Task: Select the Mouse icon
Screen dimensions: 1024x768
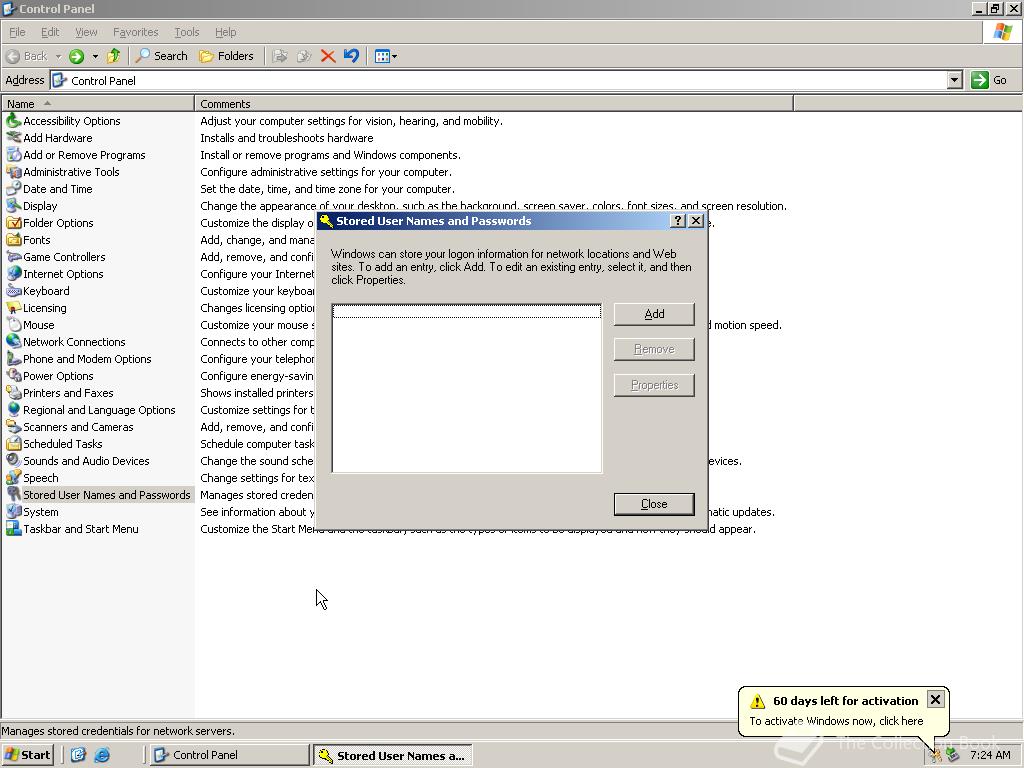Action: [x=13, y=325]
